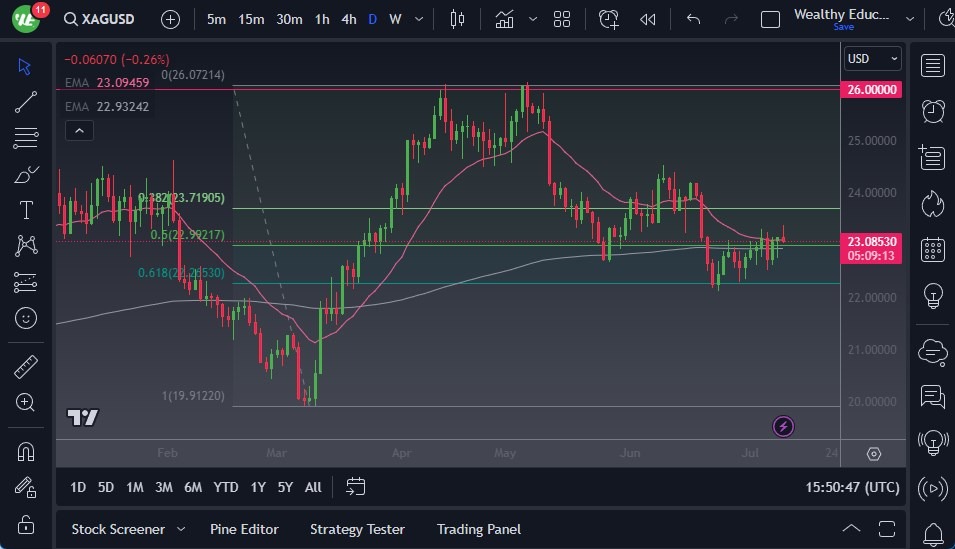This screenshot has height=549, width=955.
Task: Set chart range to 3M
Action: (163, 487)
